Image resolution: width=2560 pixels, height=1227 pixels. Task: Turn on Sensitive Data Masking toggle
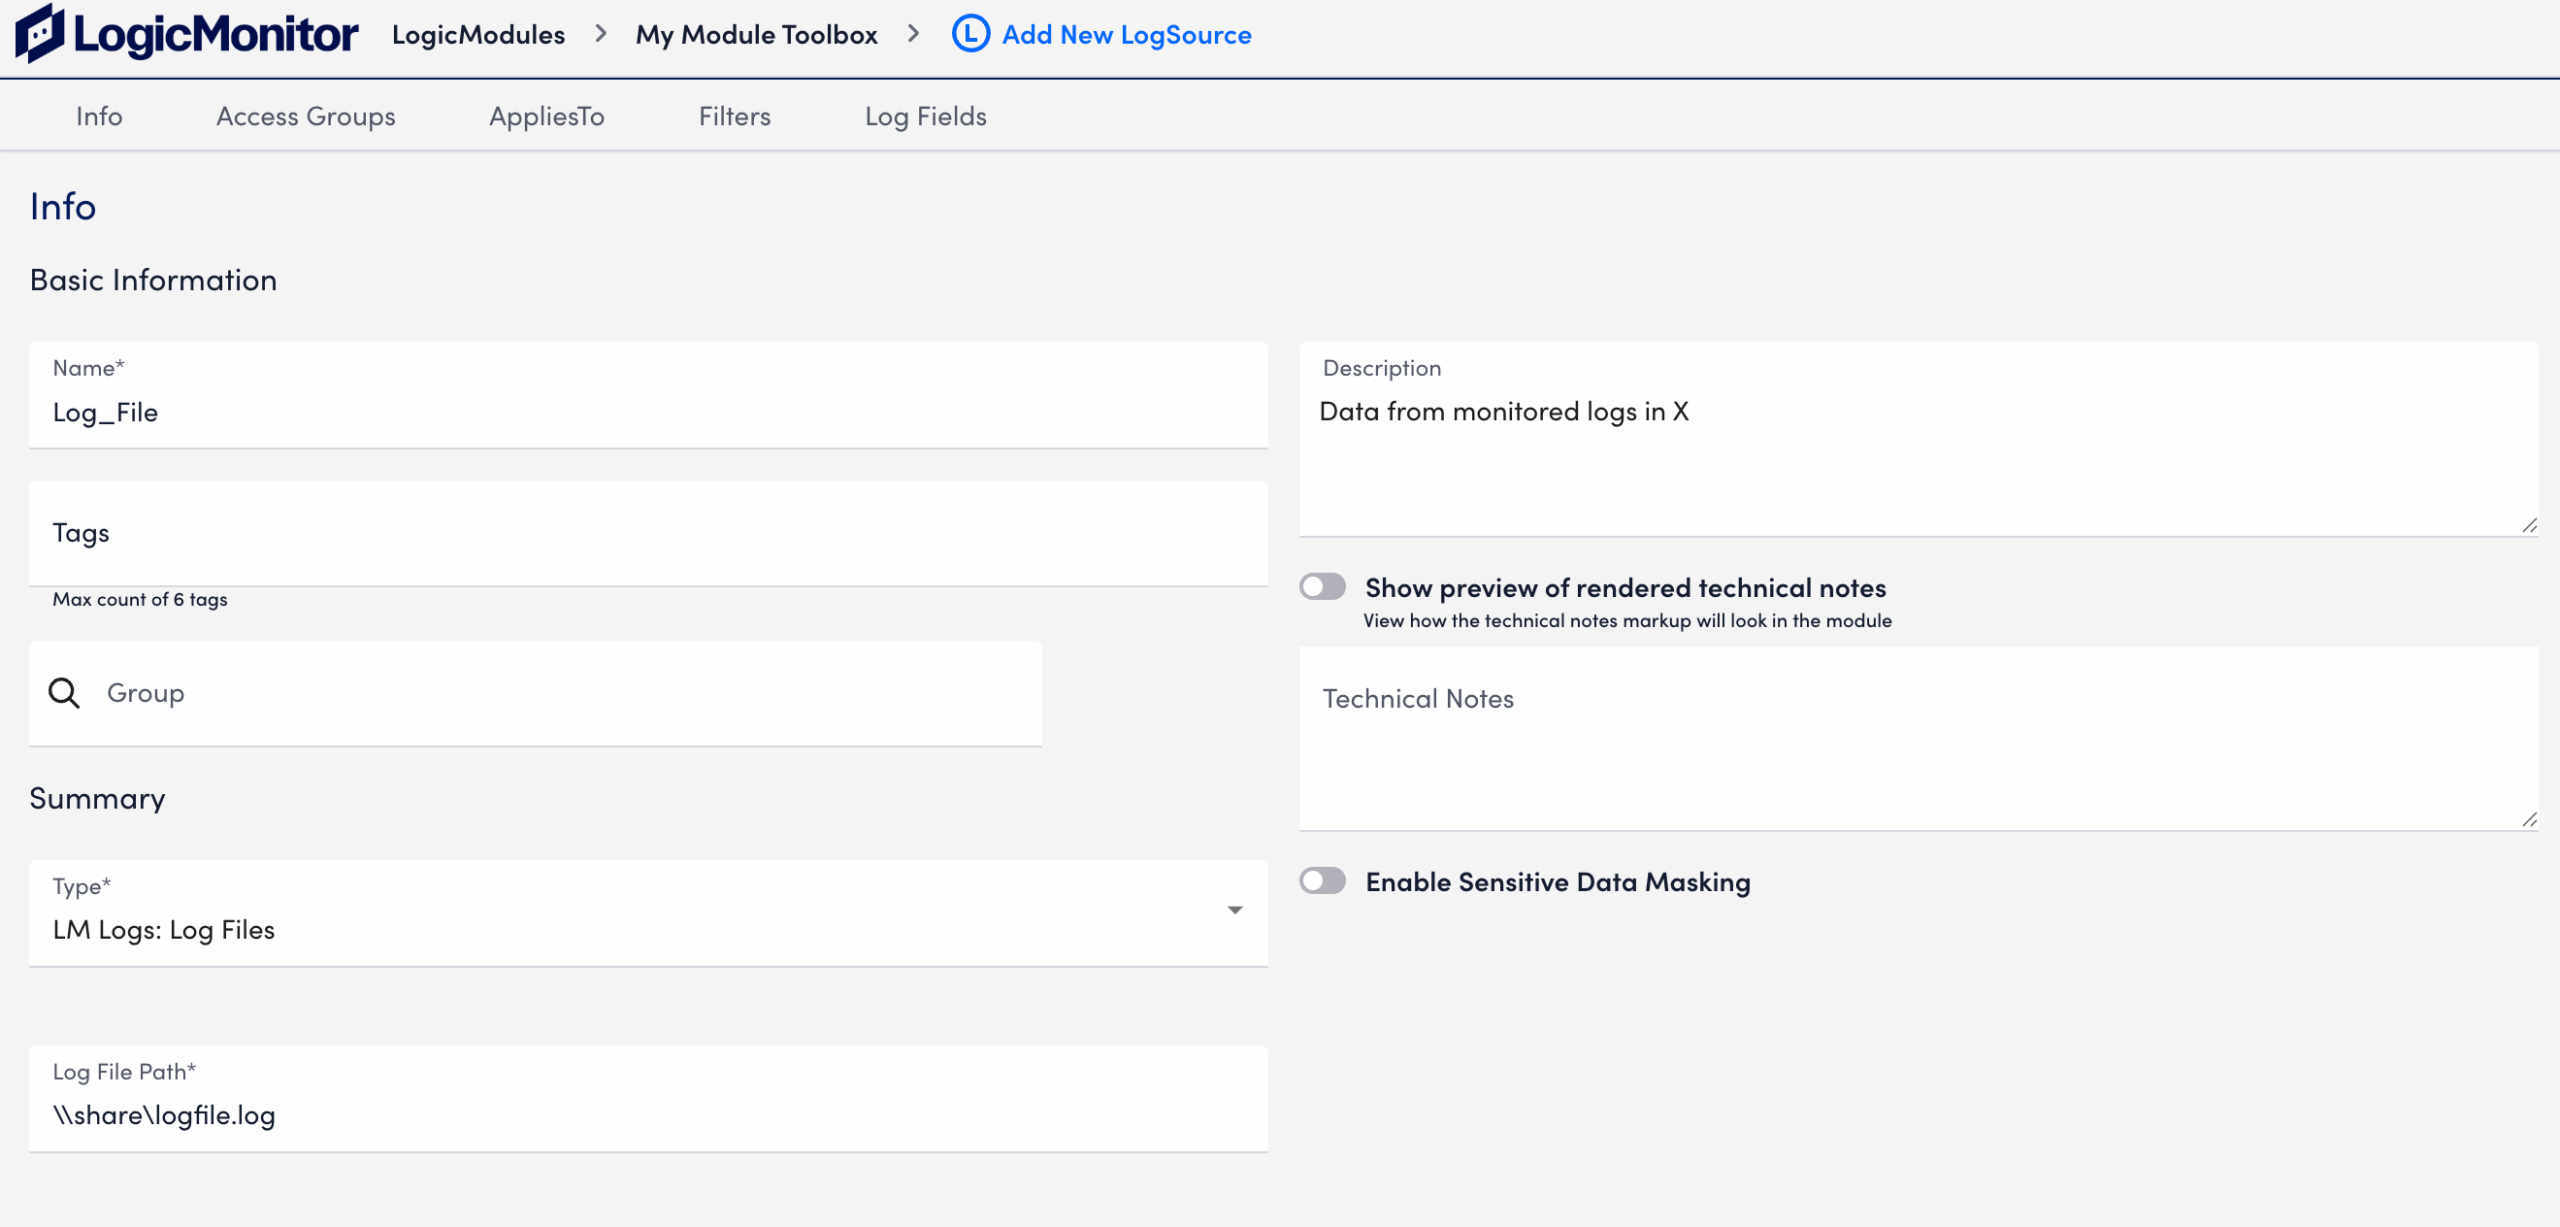point(1322,881)
